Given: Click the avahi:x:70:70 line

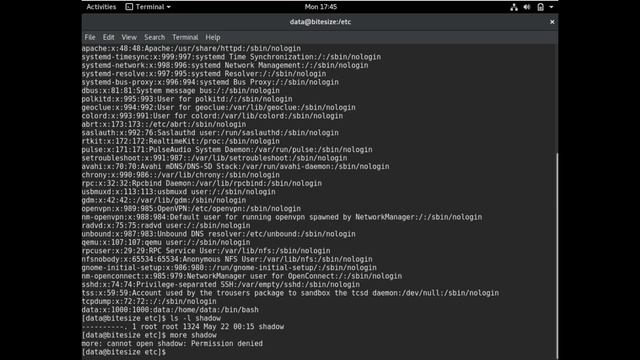Looking at the screenshot, I should [x=236, y=167].
